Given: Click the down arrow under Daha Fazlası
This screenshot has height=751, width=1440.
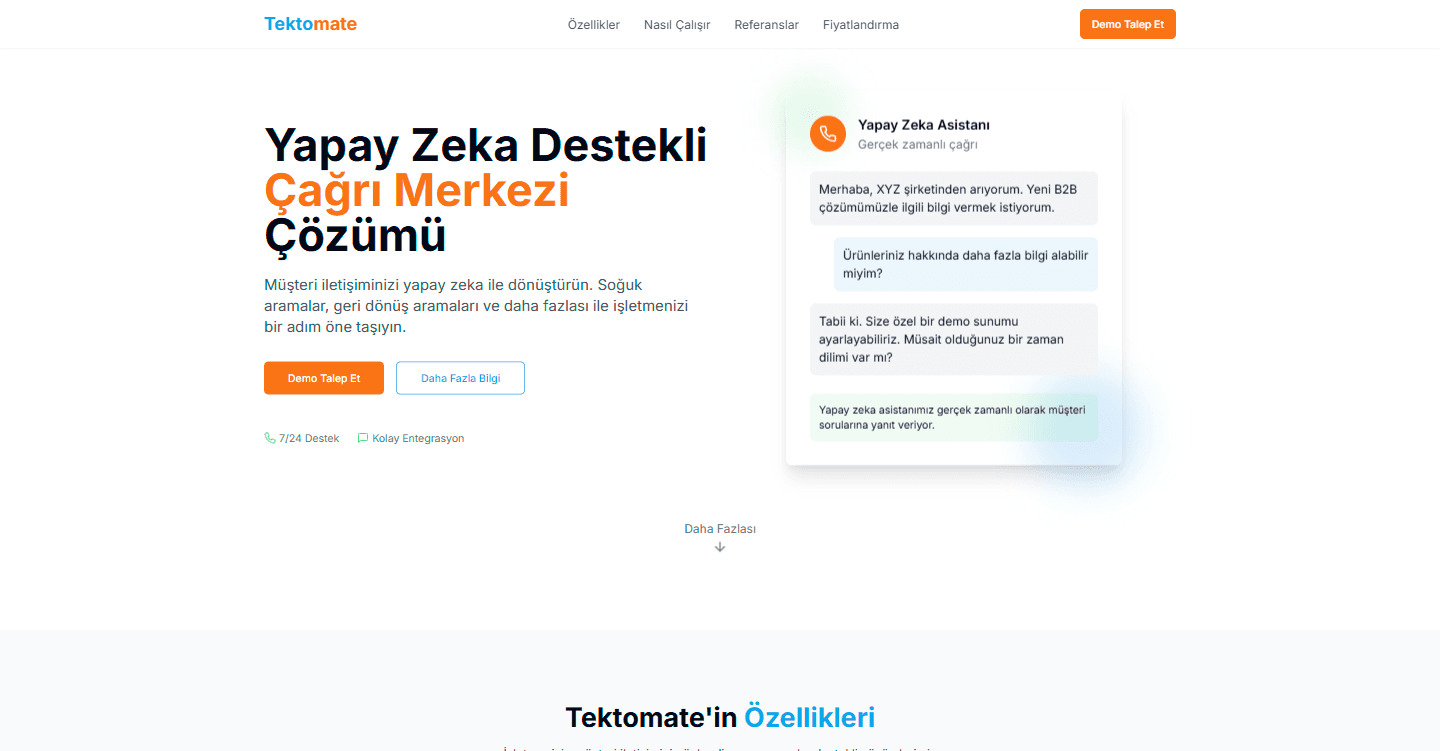Looking at the screenshot, I should coord(720,547).
